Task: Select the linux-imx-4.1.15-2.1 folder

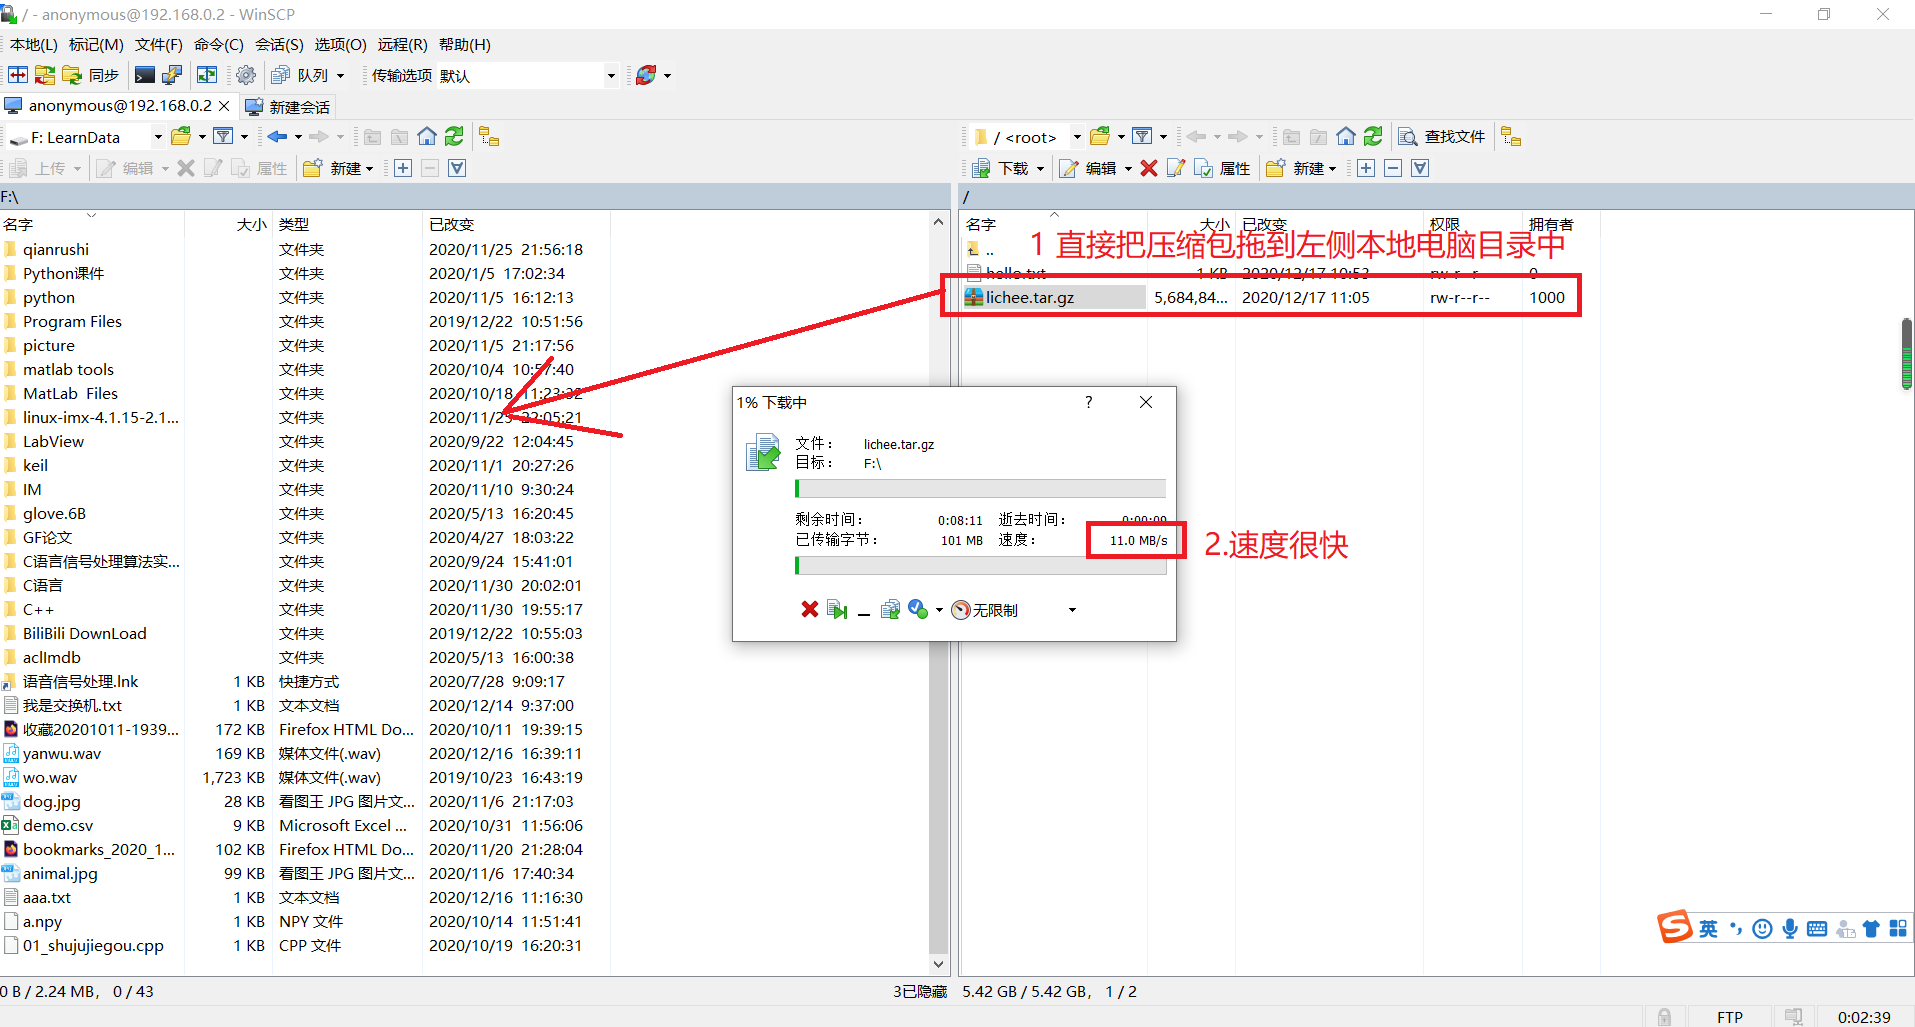Action: click(x=101, y=417)
